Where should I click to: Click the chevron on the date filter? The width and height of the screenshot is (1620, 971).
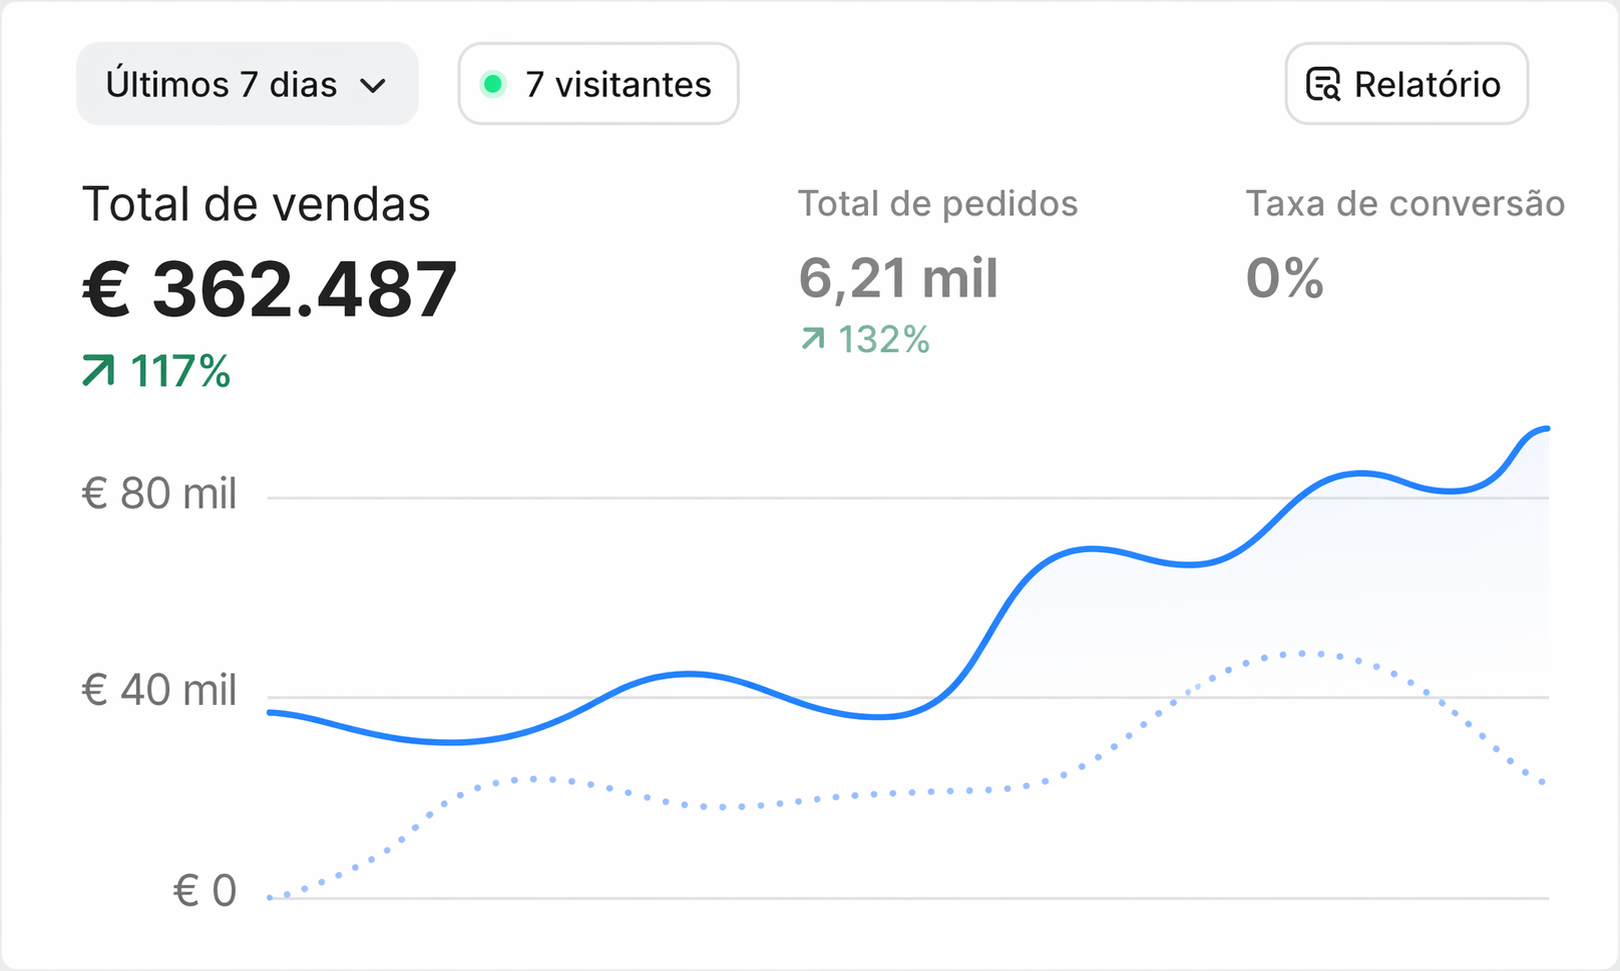(x=374, y=86)
